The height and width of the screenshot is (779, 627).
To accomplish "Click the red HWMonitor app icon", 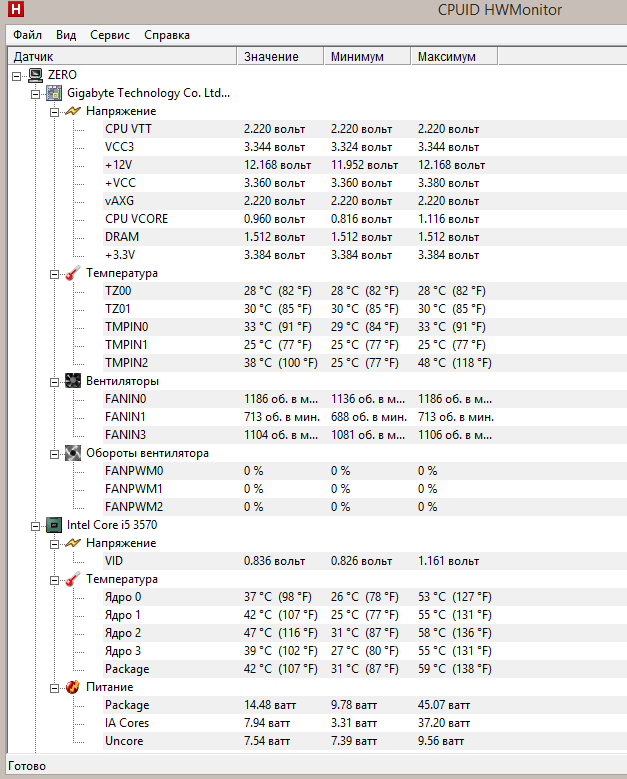I will (15, 10).
